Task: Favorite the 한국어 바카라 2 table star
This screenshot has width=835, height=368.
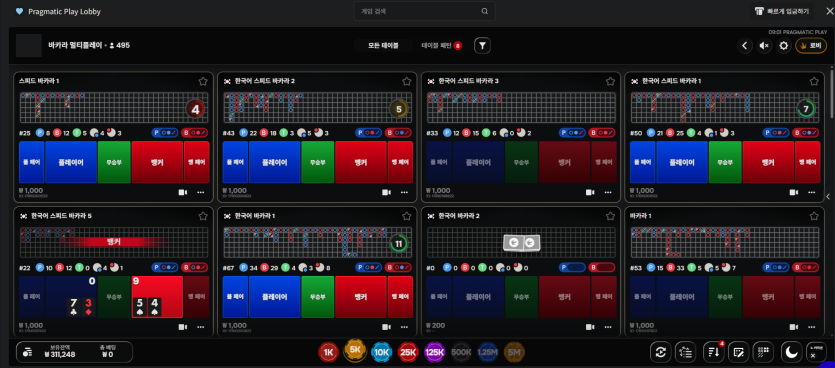Action: pyautogui.click(x=610, y=216)
